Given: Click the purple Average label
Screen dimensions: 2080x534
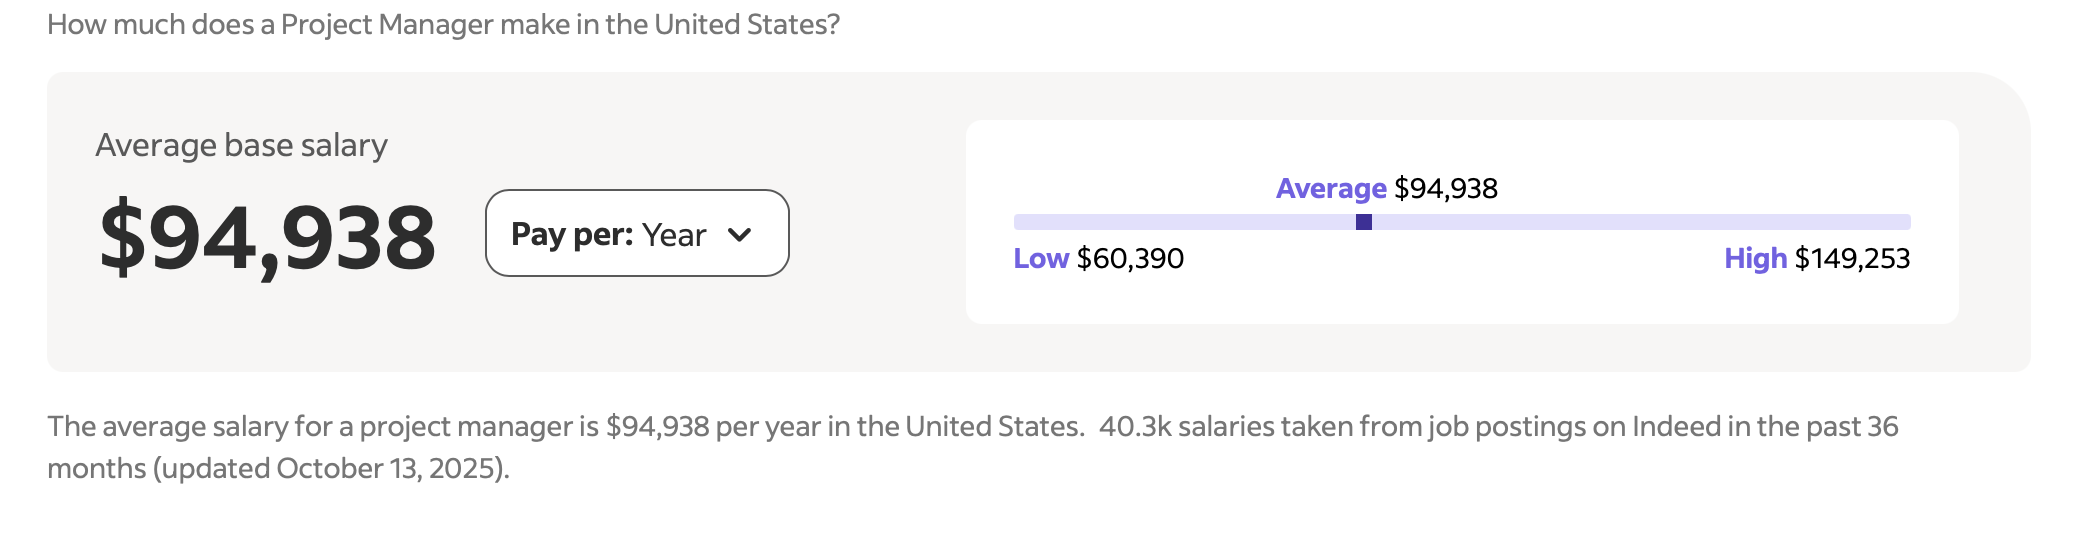Looking at the screenshot, I should click(x=1330, y=188).
